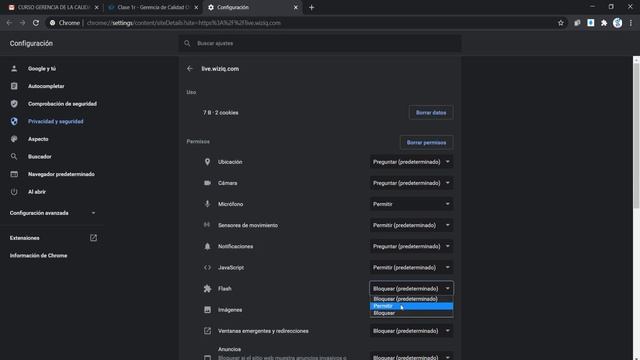
Task: Click the Imágenes picture icon
Action: 207,310
